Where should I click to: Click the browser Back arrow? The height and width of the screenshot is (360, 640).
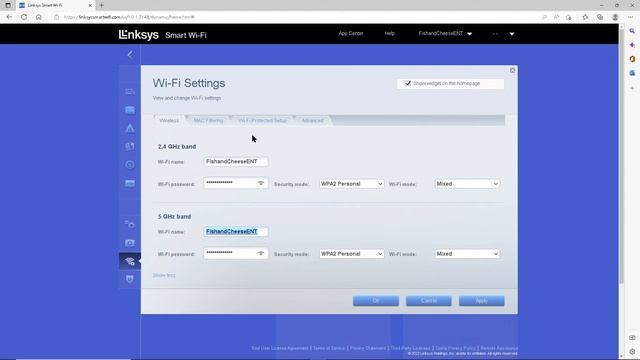(x=9, y=17)
